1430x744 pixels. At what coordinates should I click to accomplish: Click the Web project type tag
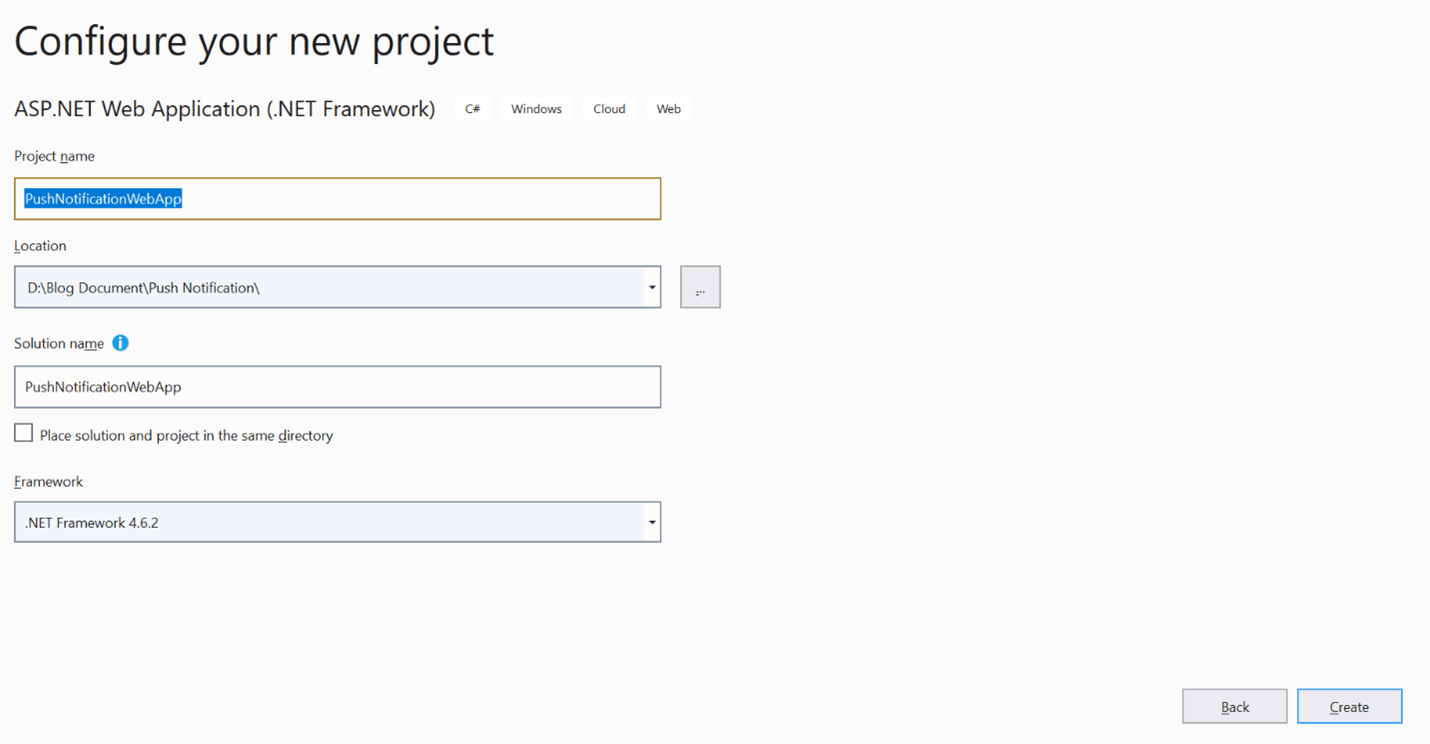point(669,109)
